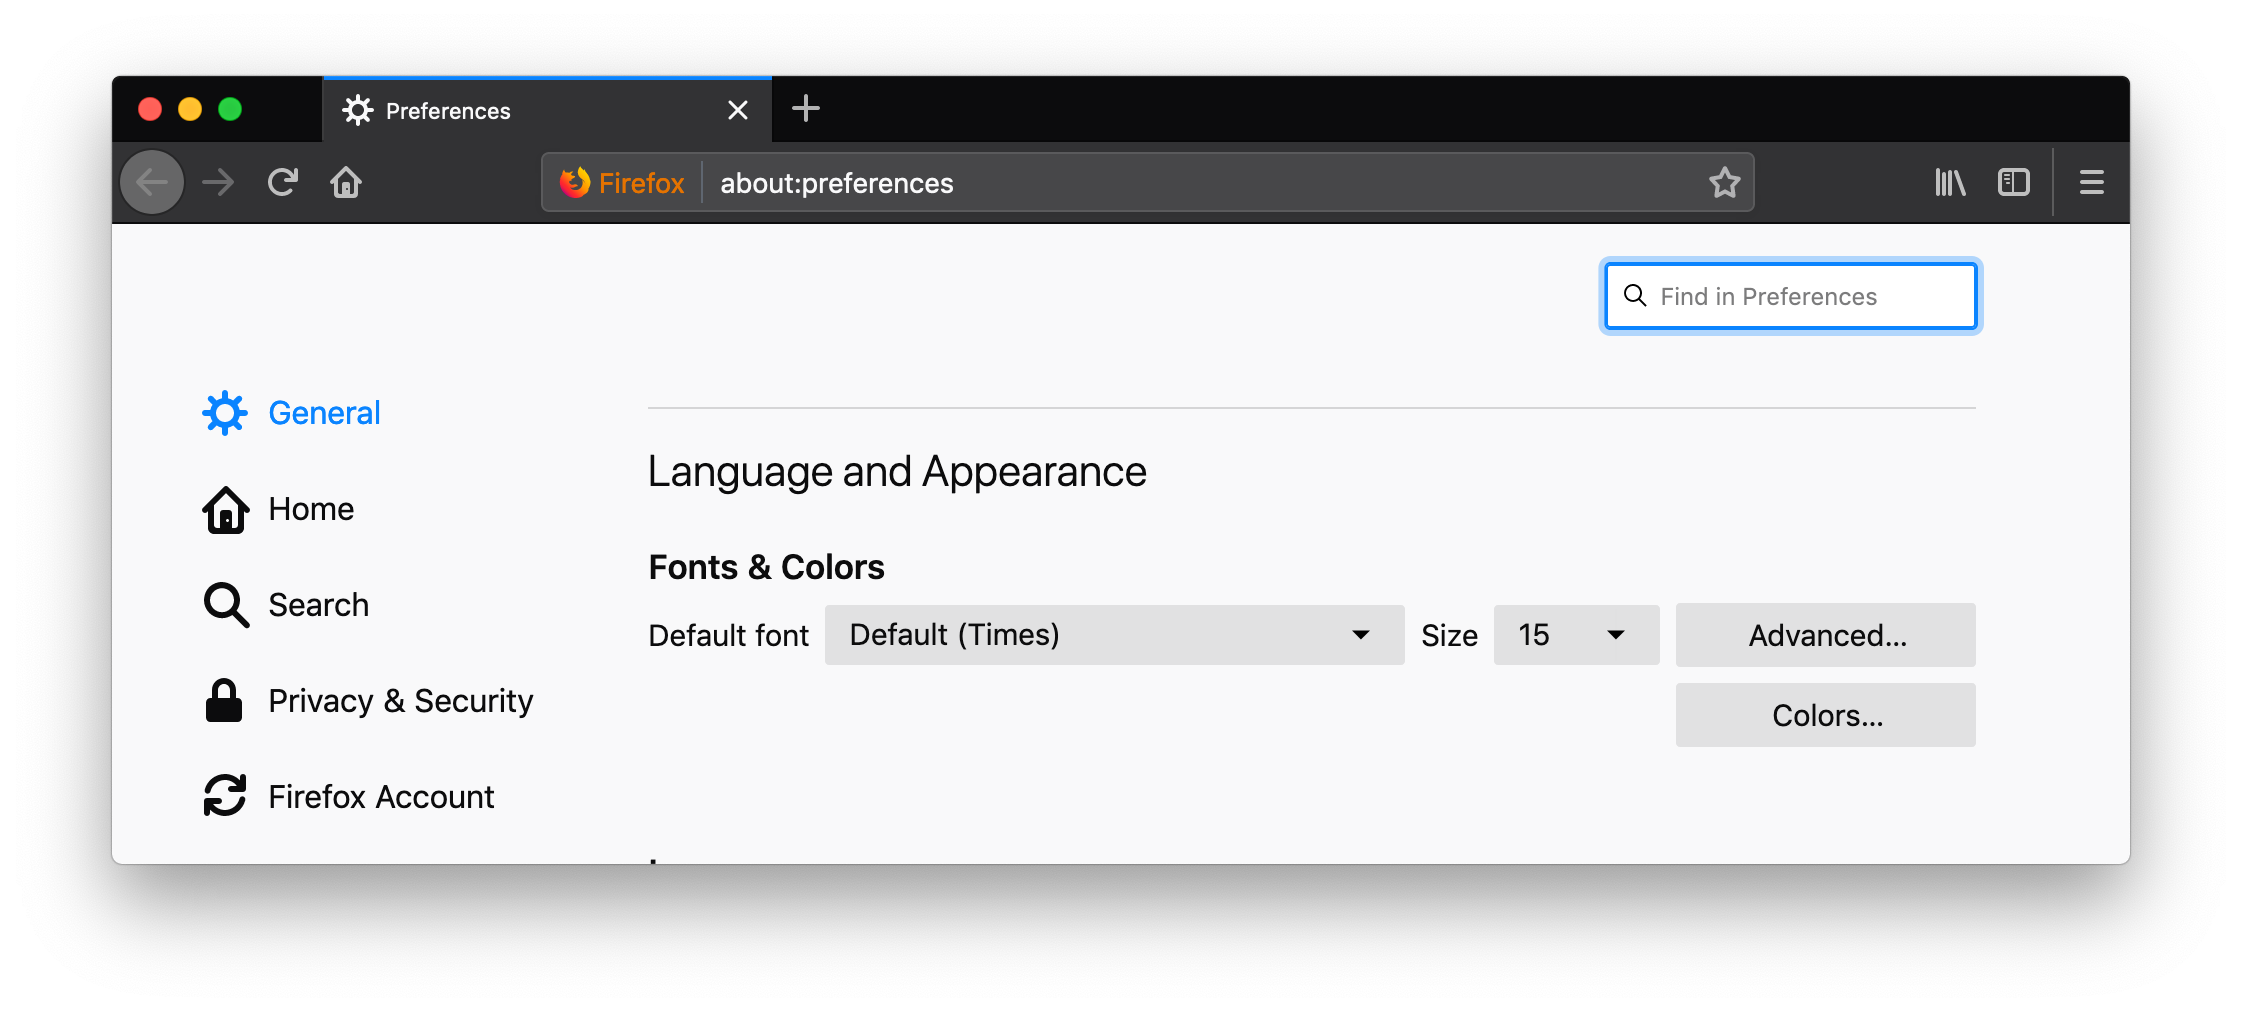Open a new tab

[x=805, y=109]
